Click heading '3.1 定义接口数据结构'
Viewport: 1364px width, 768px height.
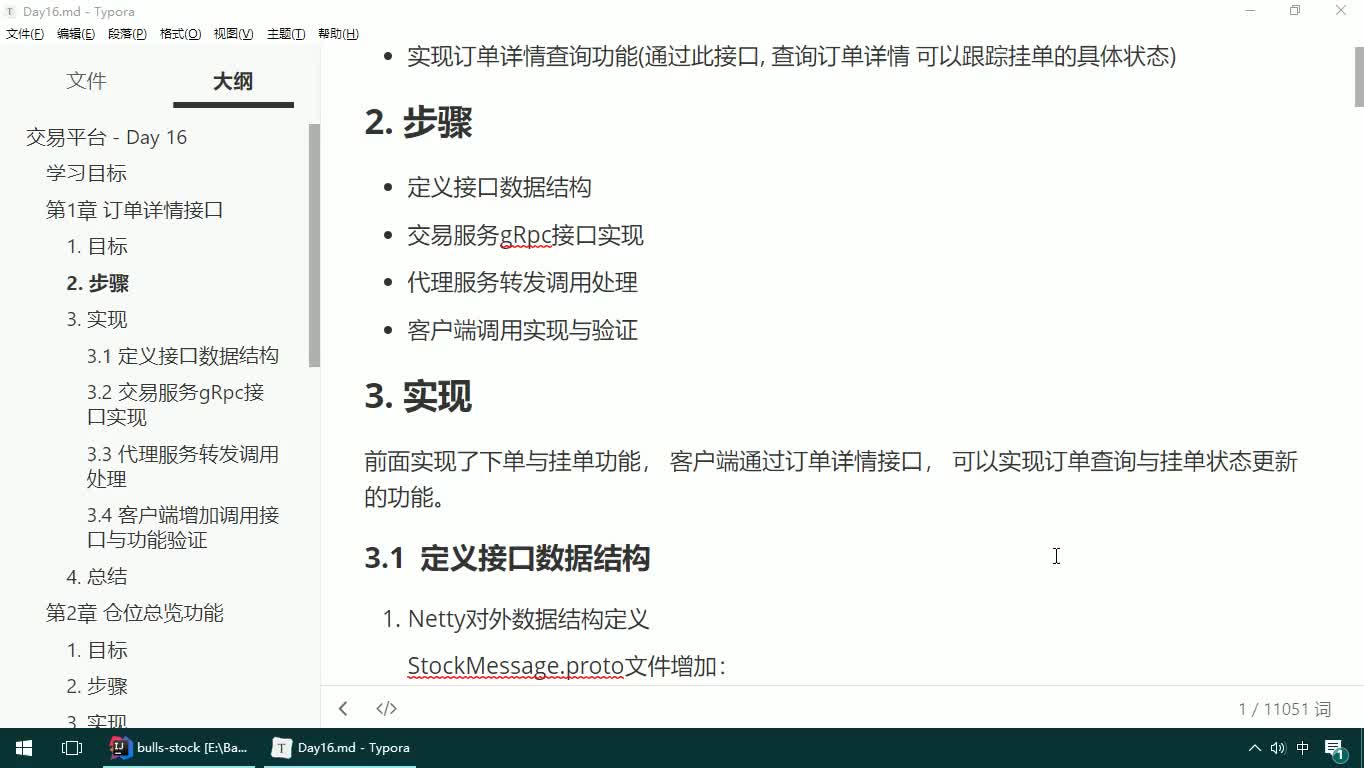507,558
